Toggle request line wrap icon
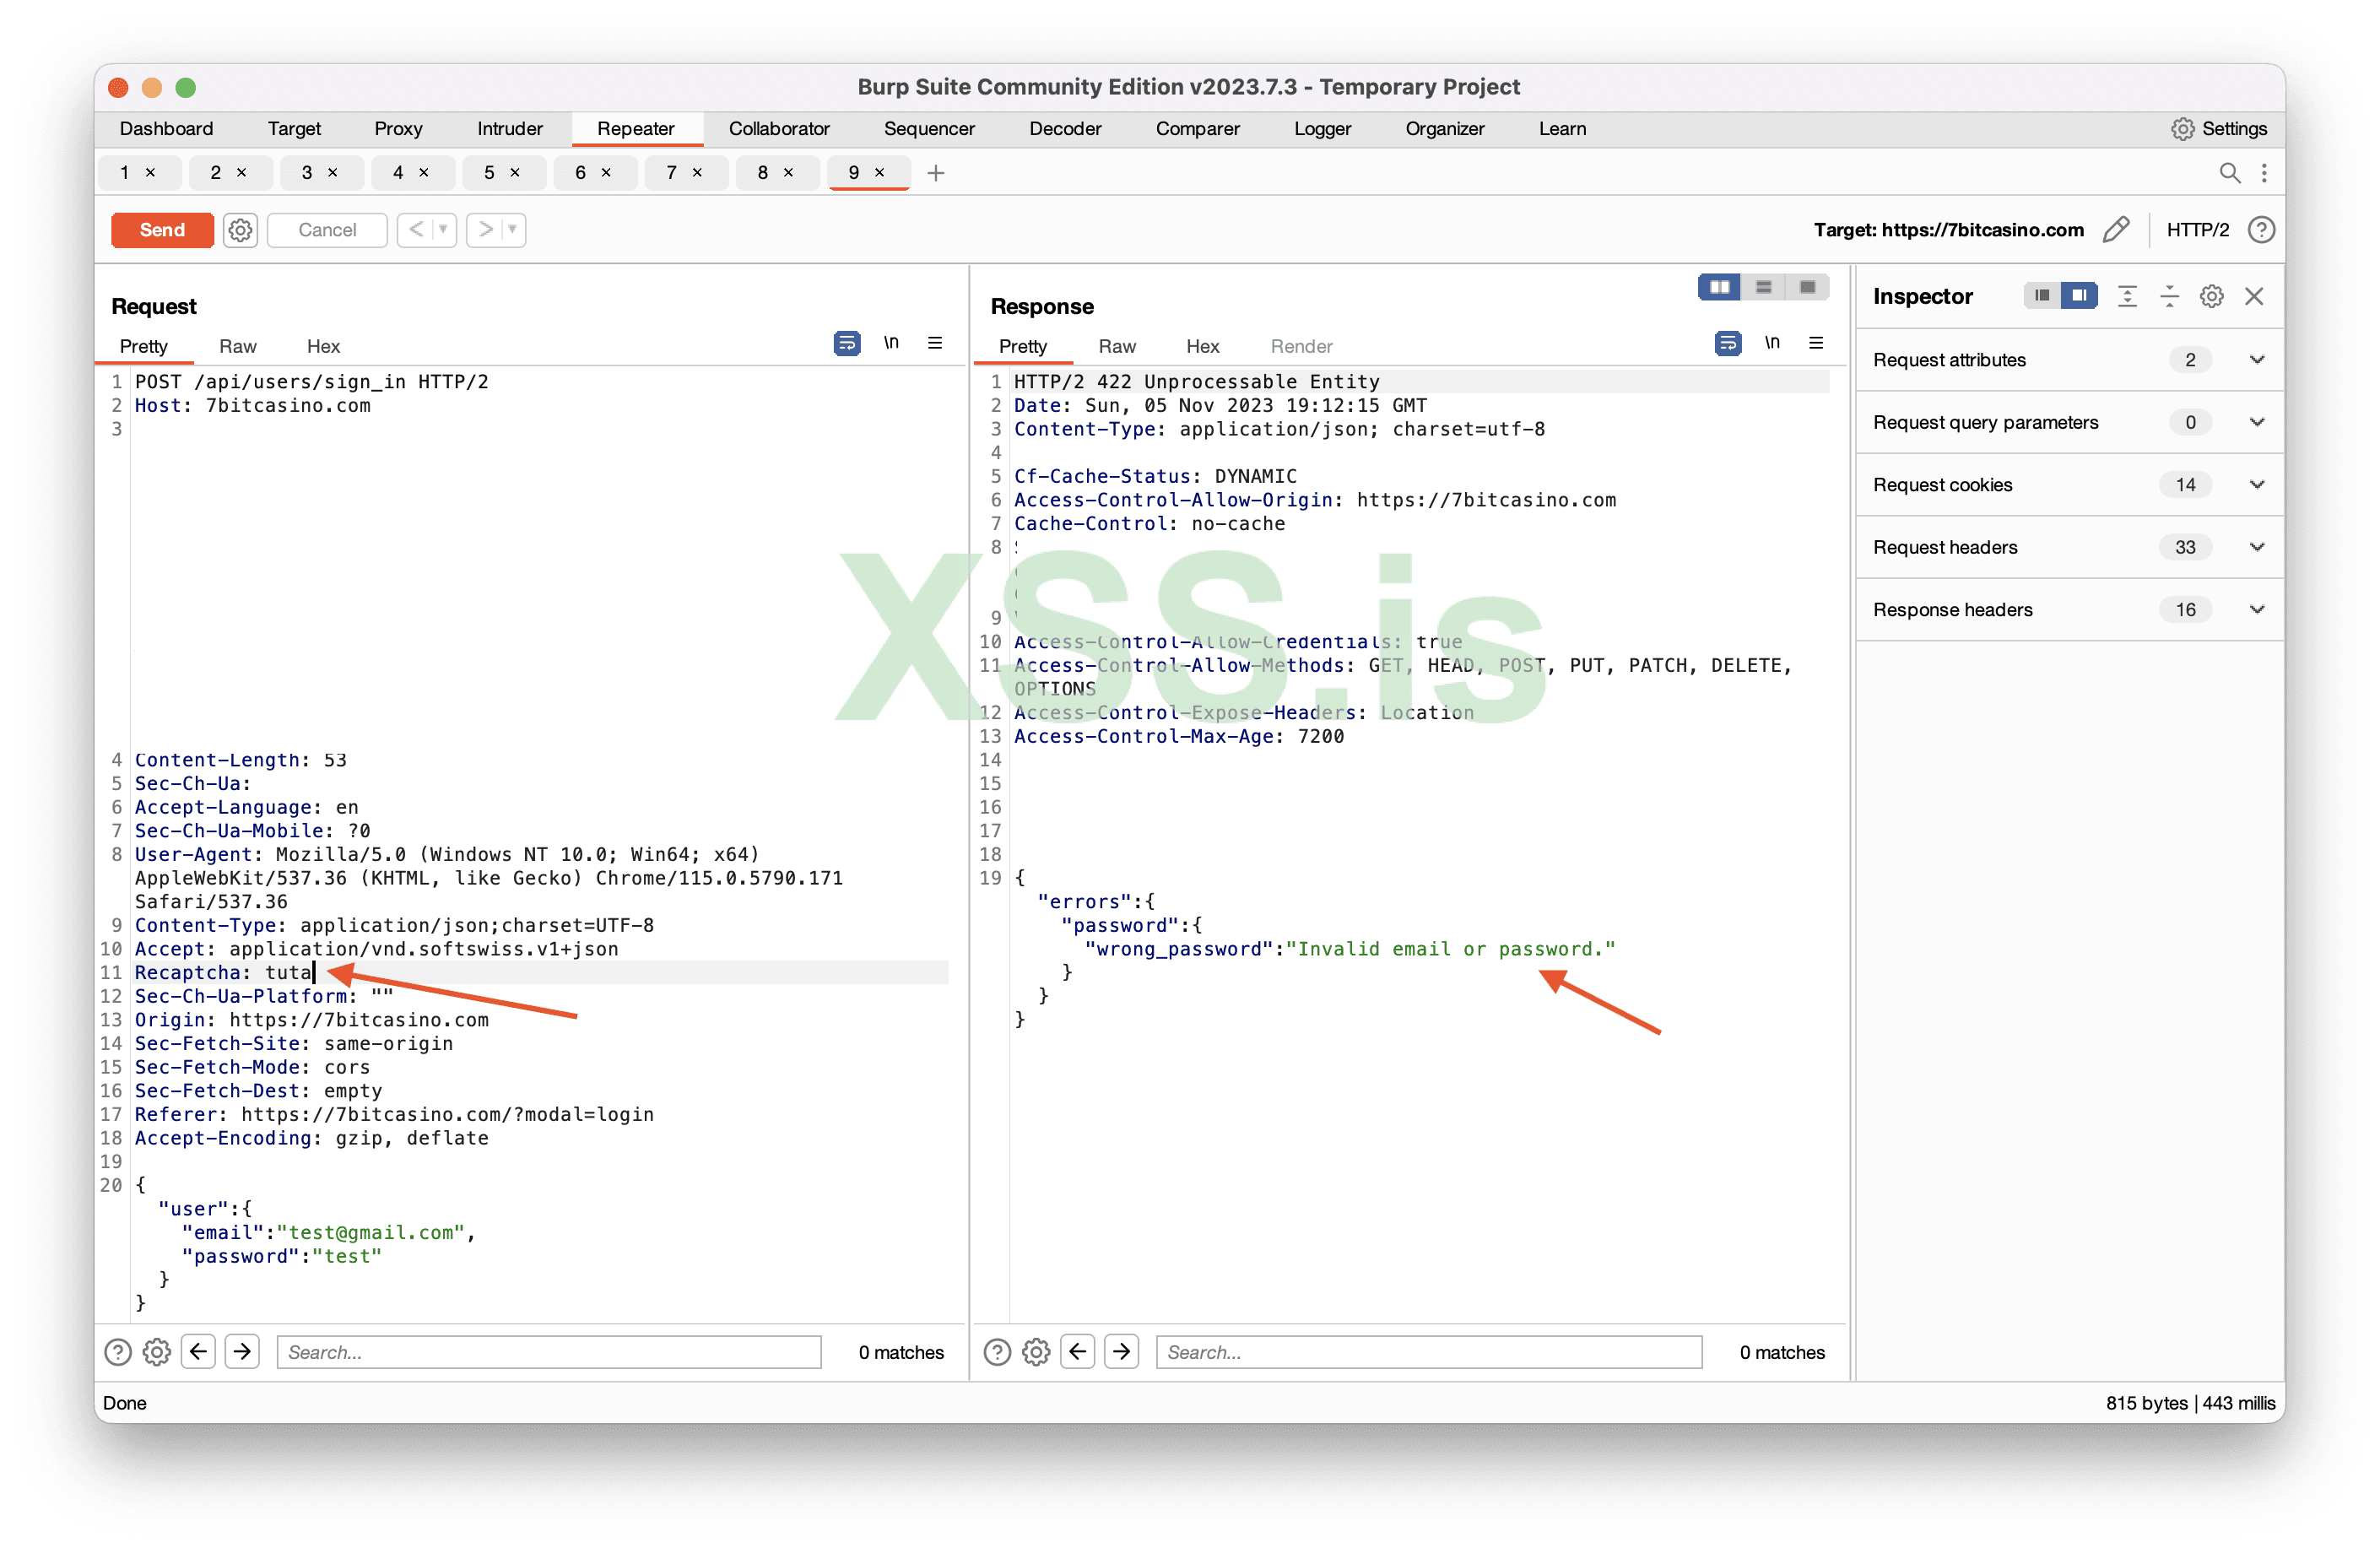Screen dimensions: 2380x1548 tap(846, 344)
